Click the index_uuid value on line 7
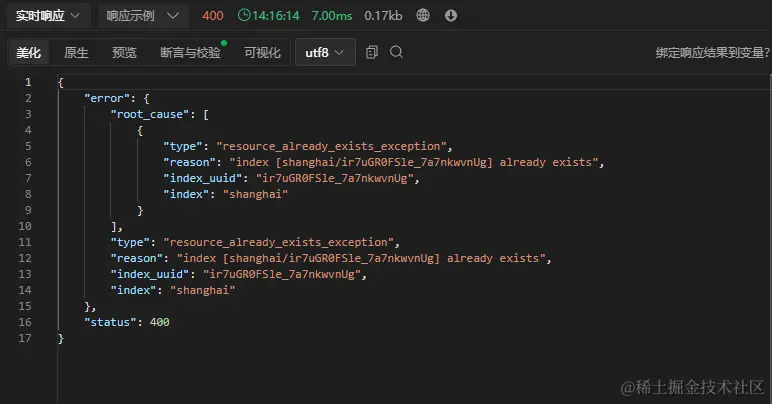The height and width of the screenshot is (404, 772). click(334, 178)
